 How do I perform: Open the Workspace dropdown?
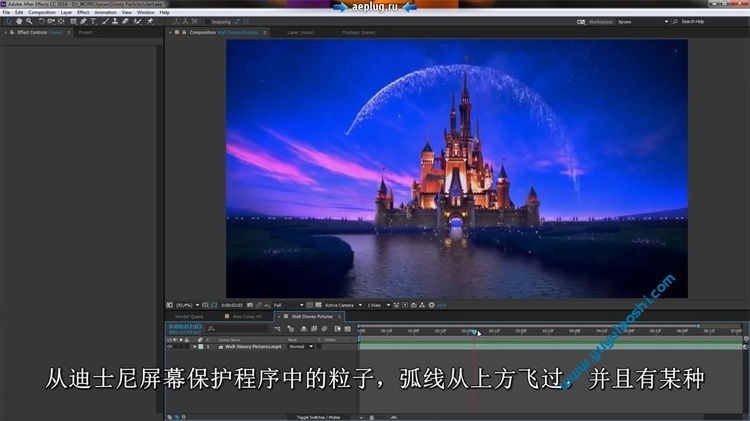[642, 22]
